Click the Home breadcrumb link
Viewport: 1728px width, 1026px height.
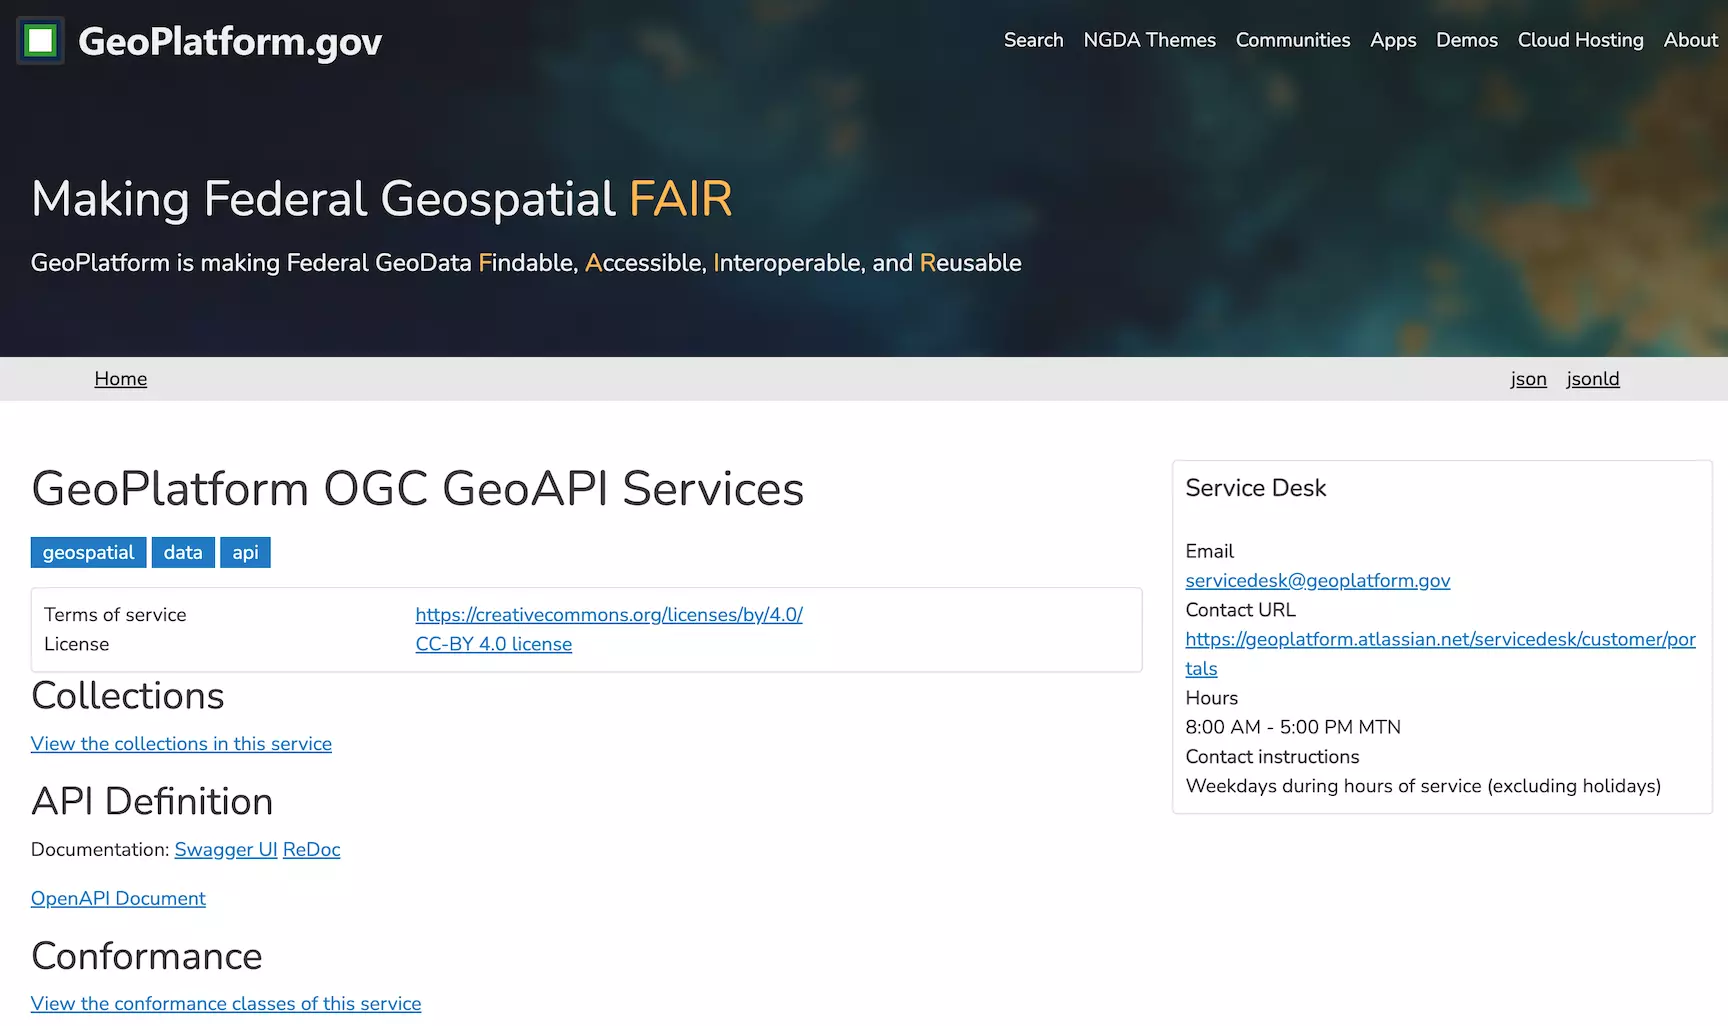click(x=121, y=379)
